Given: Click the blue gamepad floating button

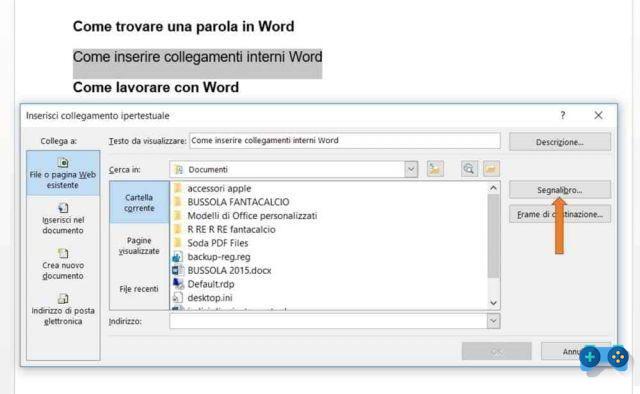Looking at the screenshot, I should [x=618, y=357].
